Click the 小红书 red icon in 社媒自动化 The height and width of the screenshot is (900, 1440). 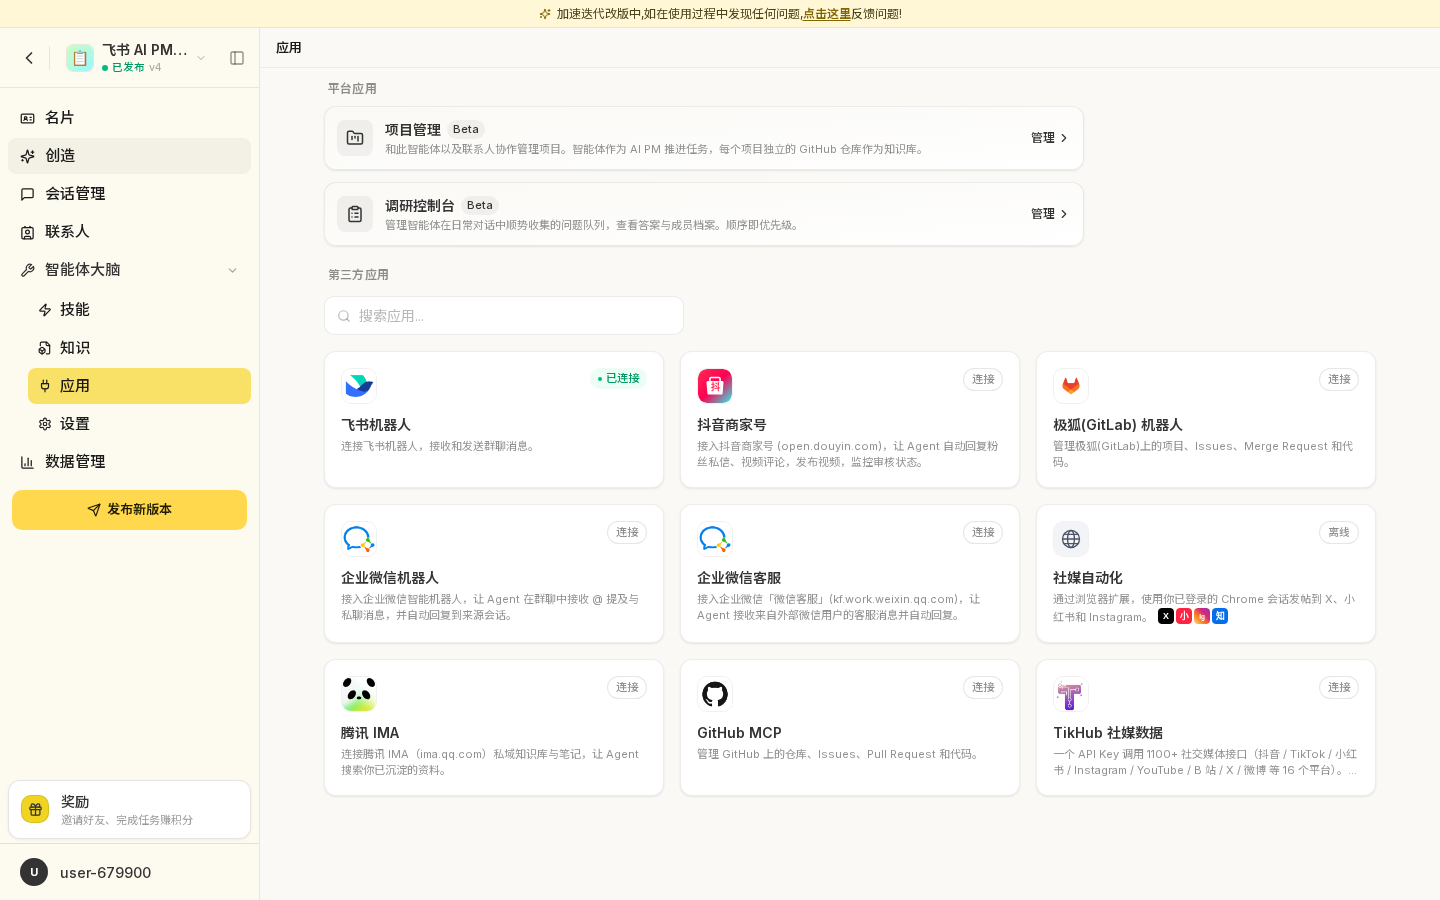[1184, 616]
